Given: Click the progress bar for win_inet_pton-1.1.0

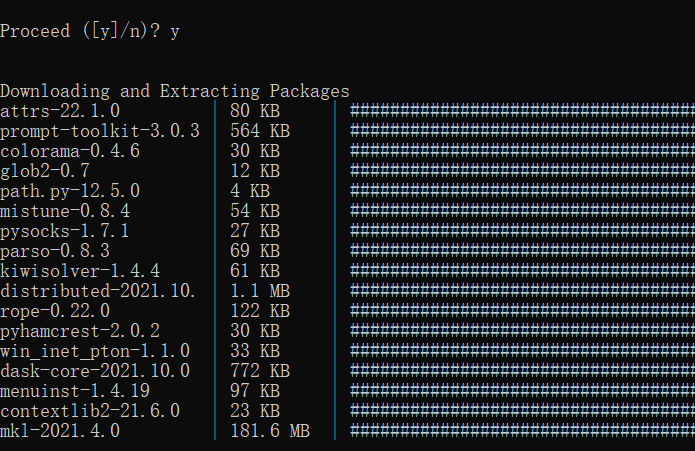Looking at the screenshot, I should (520, 351).
